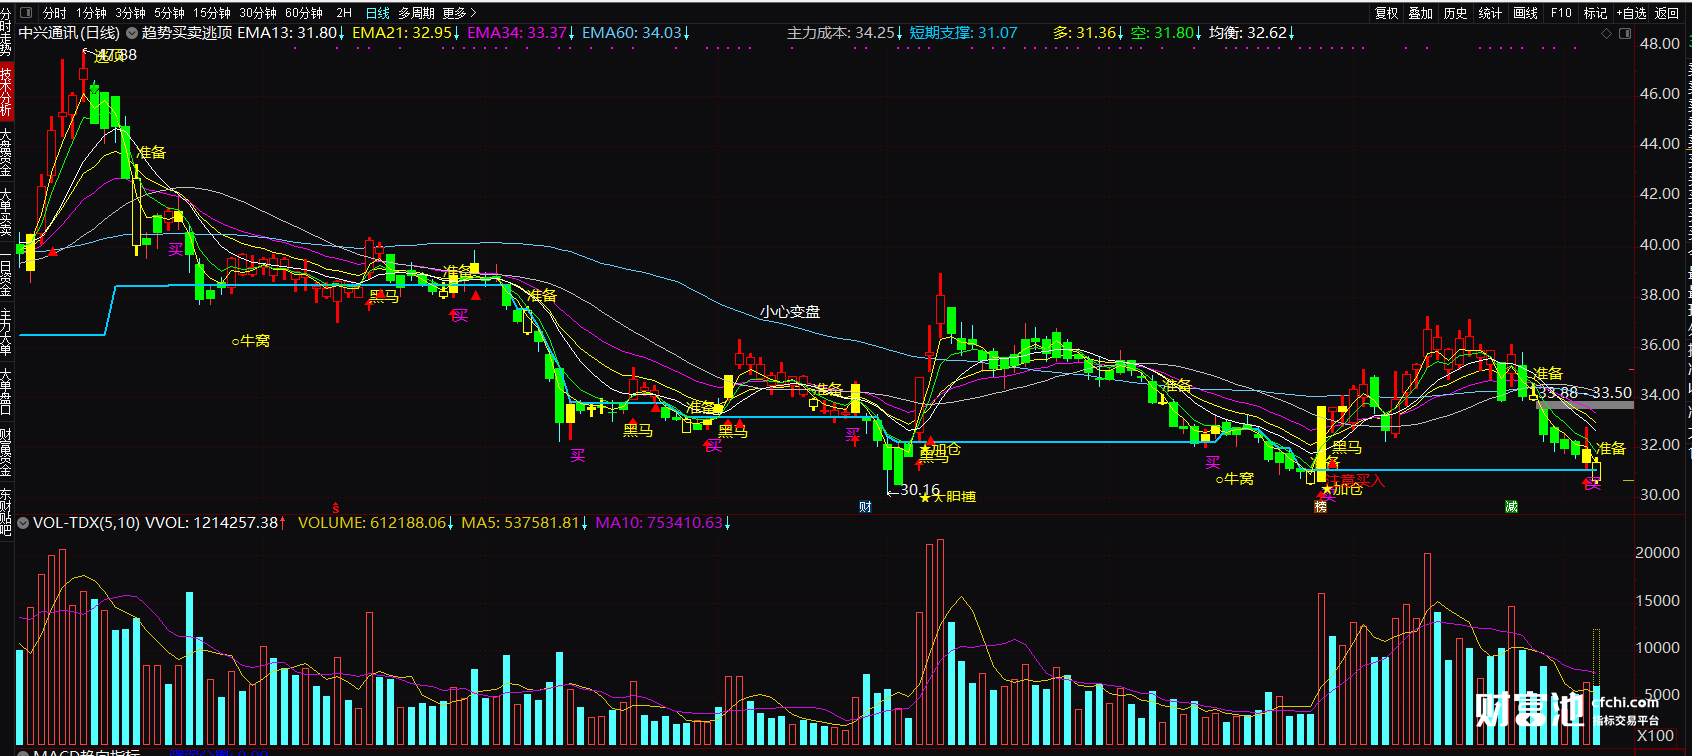Click the 趋势买卖逃顶 indicator name
This screenshot has height=756, width=1692.
coord(187,33)
